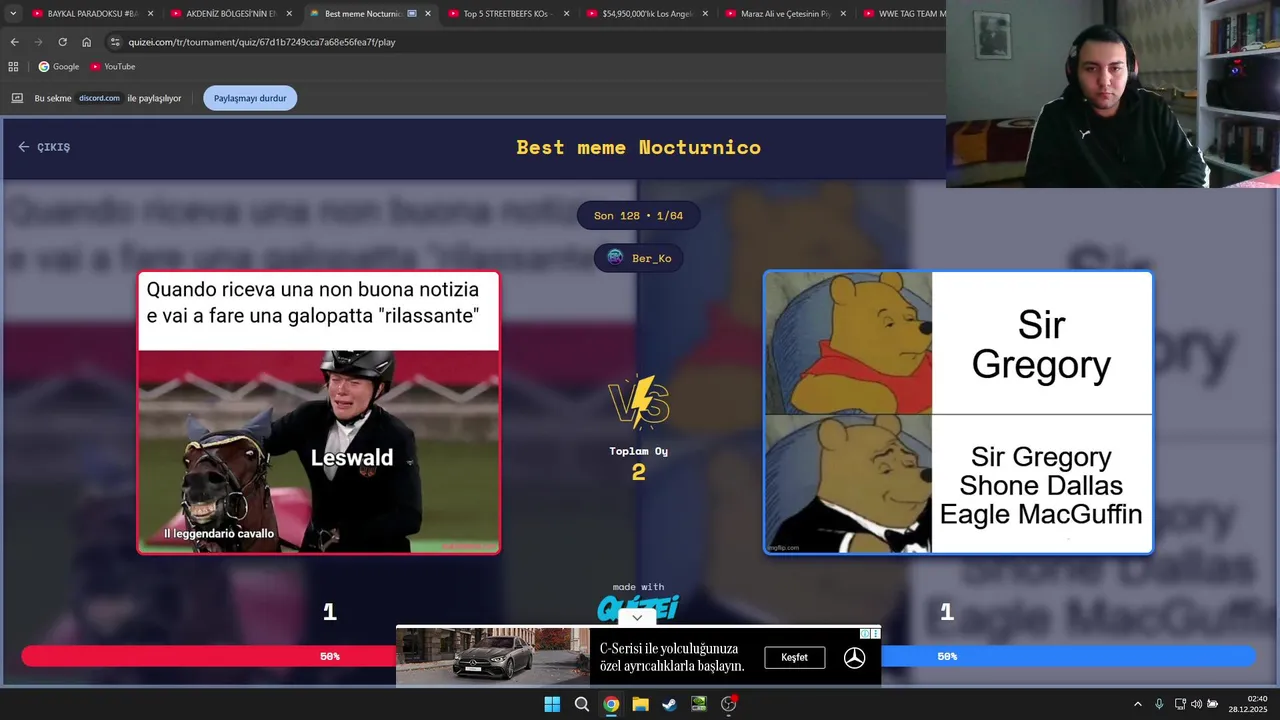
Task: Open the Chrome apps grid
Action: click(x=13, y=67)
